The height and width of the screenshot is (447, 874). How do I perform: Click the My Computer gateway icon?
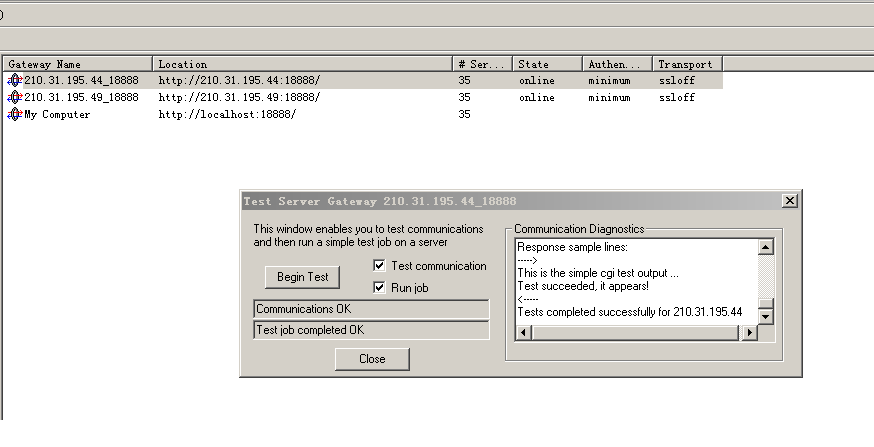tap(14, 114)
